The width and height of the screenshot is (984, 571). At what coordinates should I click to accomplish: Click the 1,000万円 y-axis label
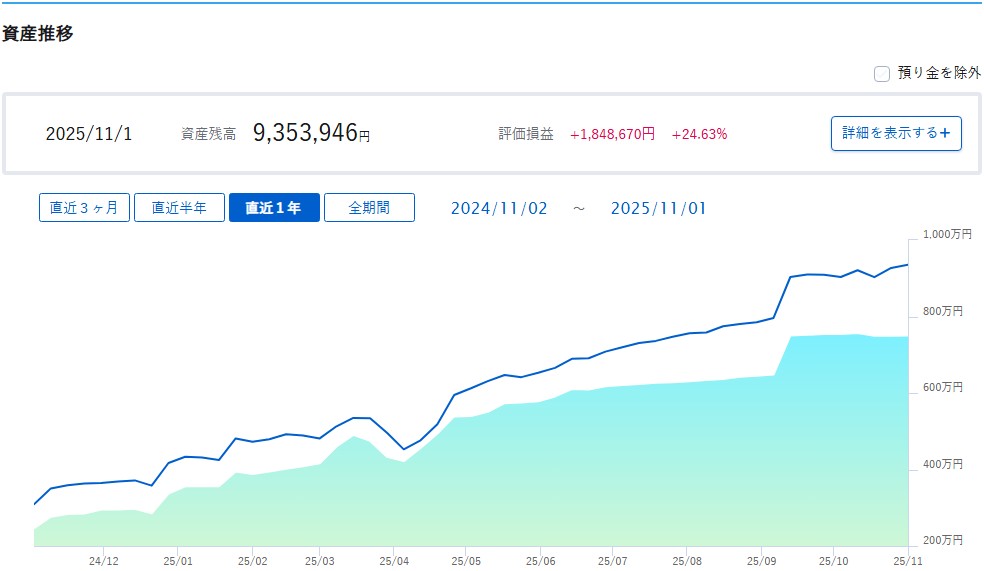(946, 234)
